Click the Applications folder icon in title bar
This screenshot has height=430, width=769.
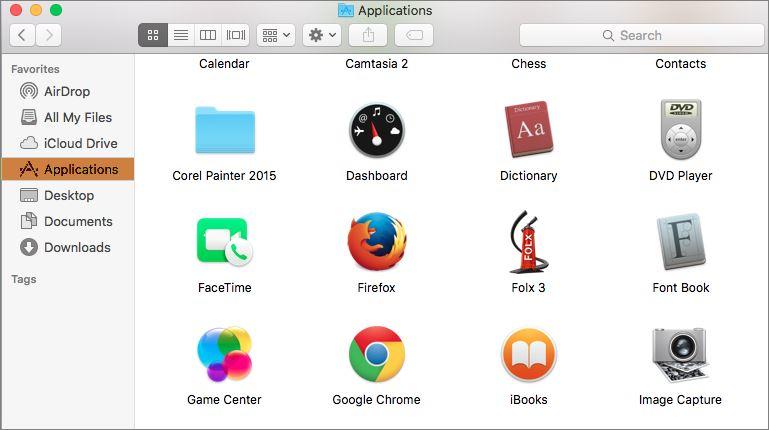click(346, 10)
